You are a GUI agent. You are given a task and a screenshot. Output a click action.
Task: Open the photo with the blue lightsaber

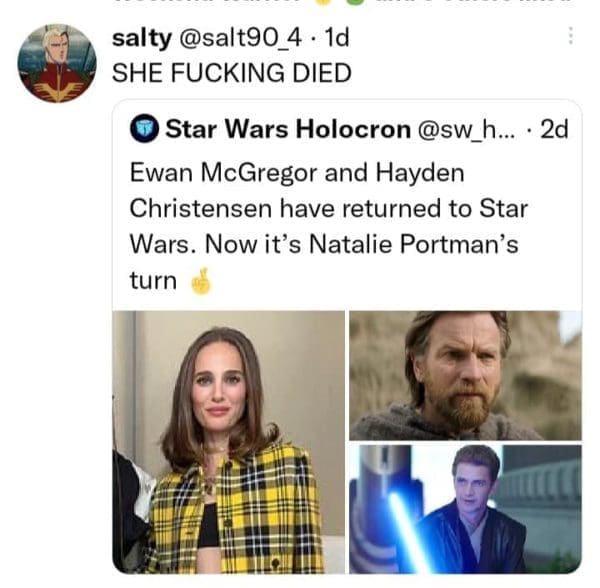coord(465,509)
